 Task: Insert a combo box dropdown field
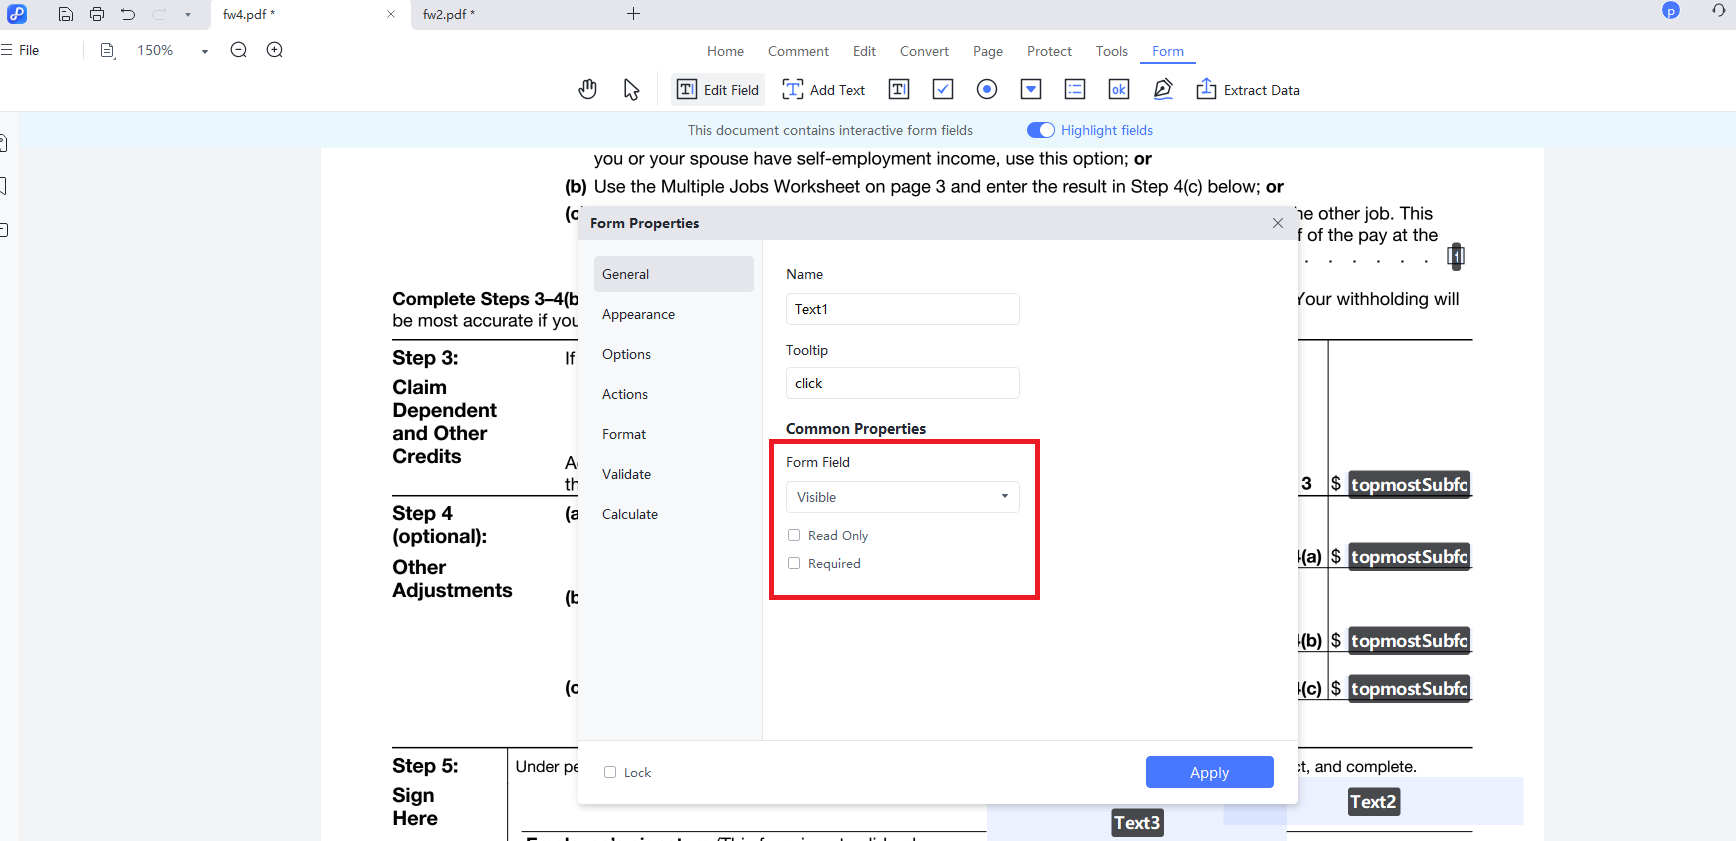(x=1030, y=90)
